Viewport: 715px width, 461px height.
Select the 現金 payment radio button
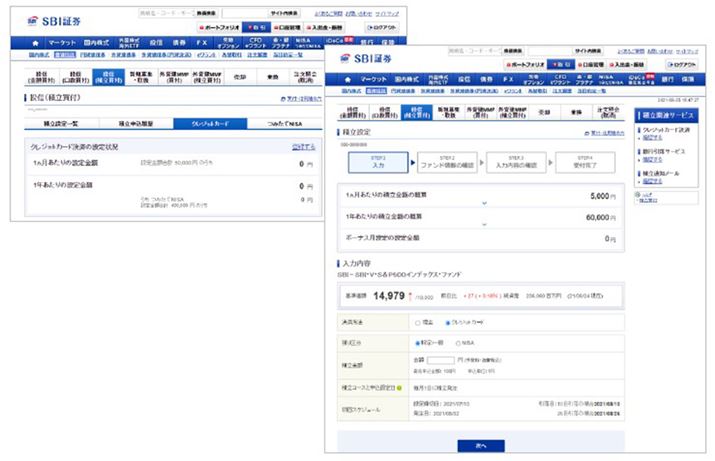point(416,323)
